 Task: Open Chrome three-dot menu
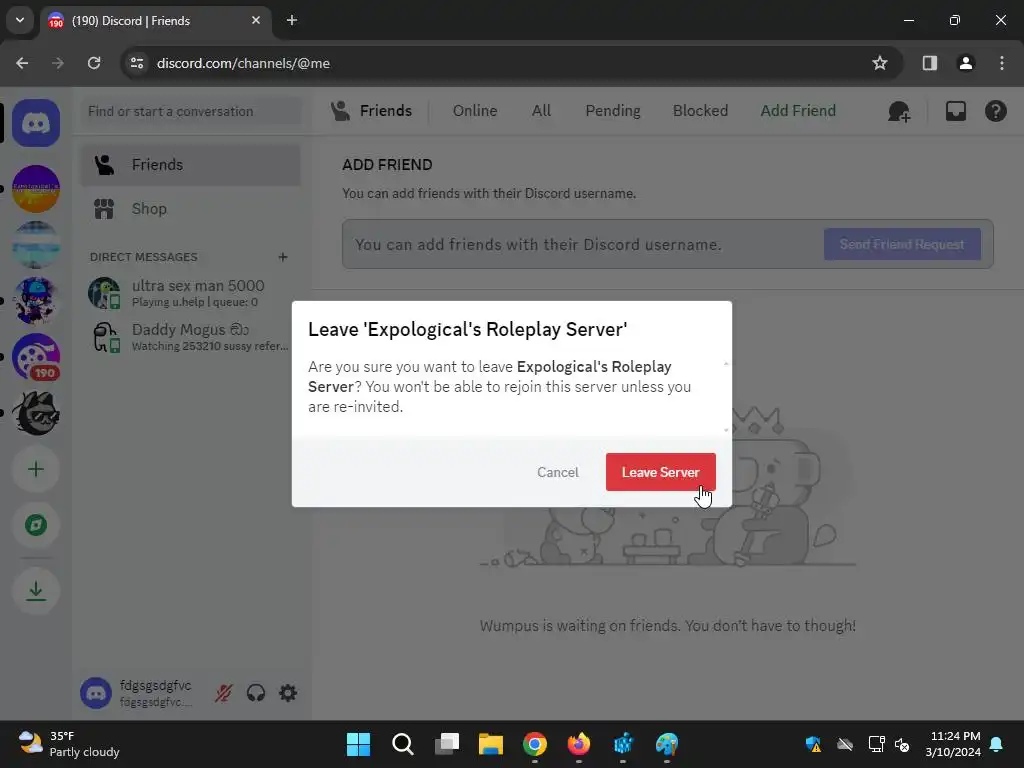point(1002,63)
